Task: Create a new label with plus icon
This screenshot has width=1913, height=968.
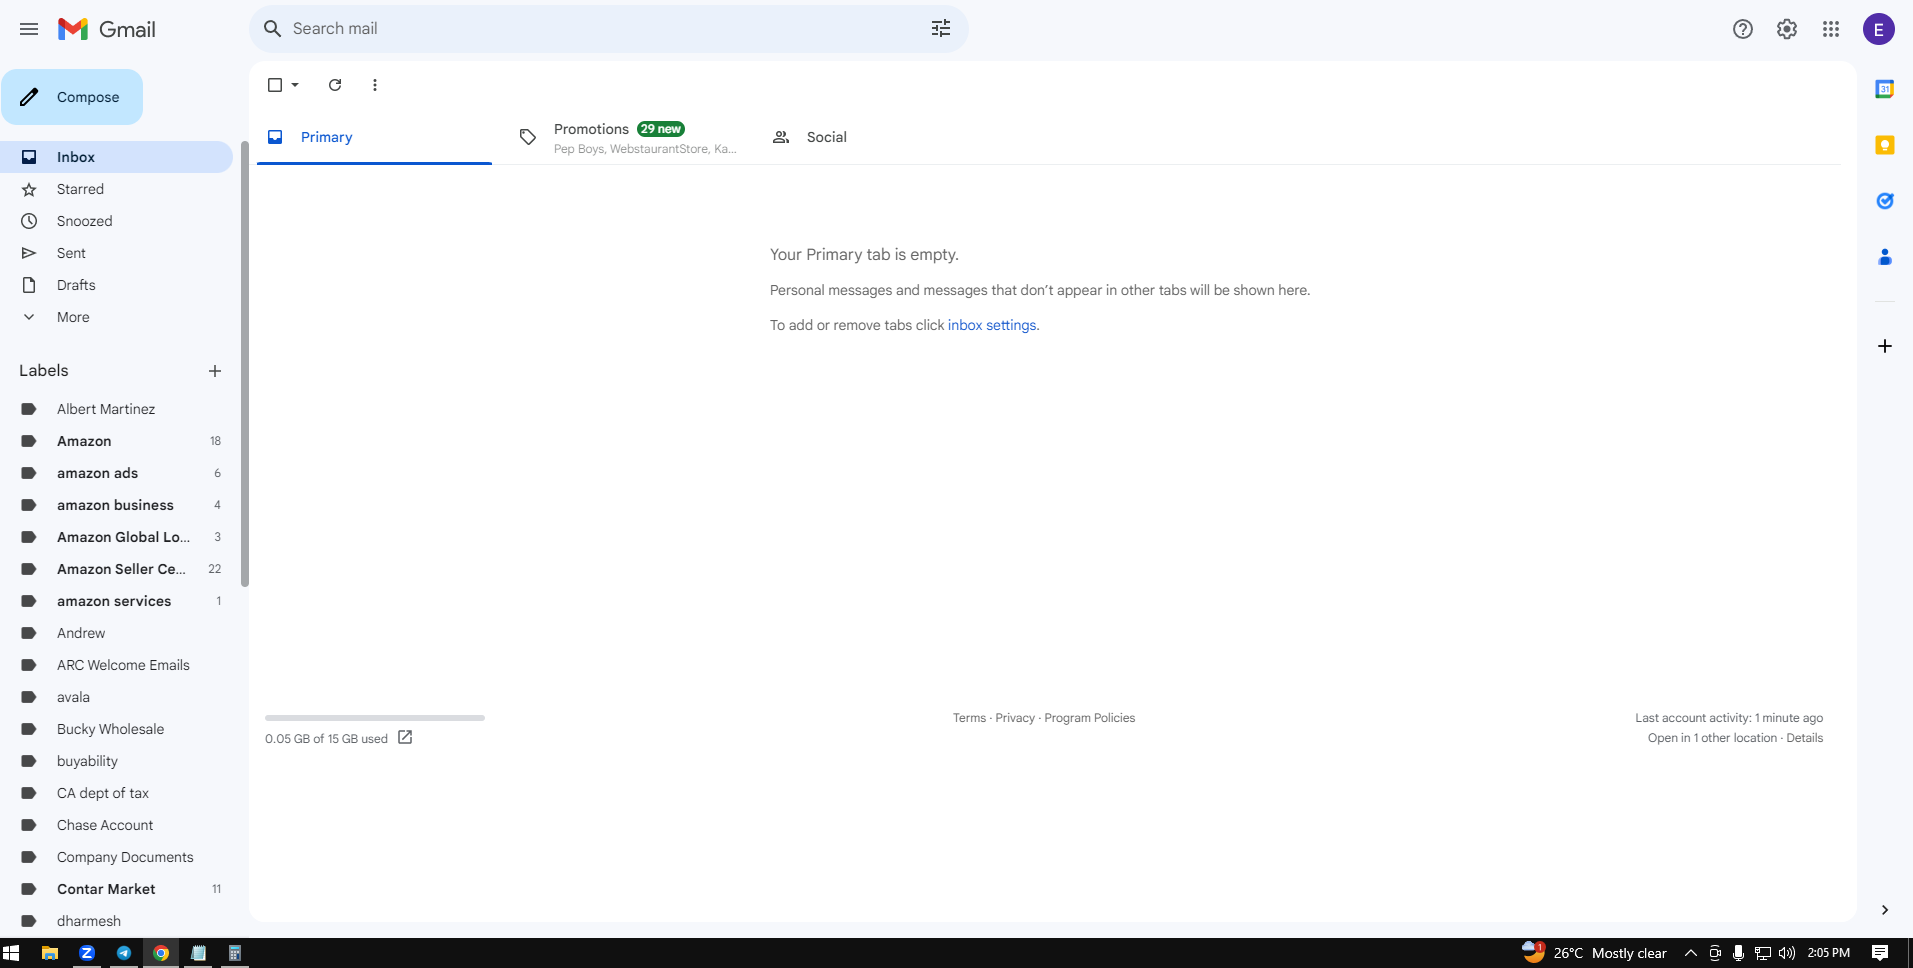Action: [215, 371]
